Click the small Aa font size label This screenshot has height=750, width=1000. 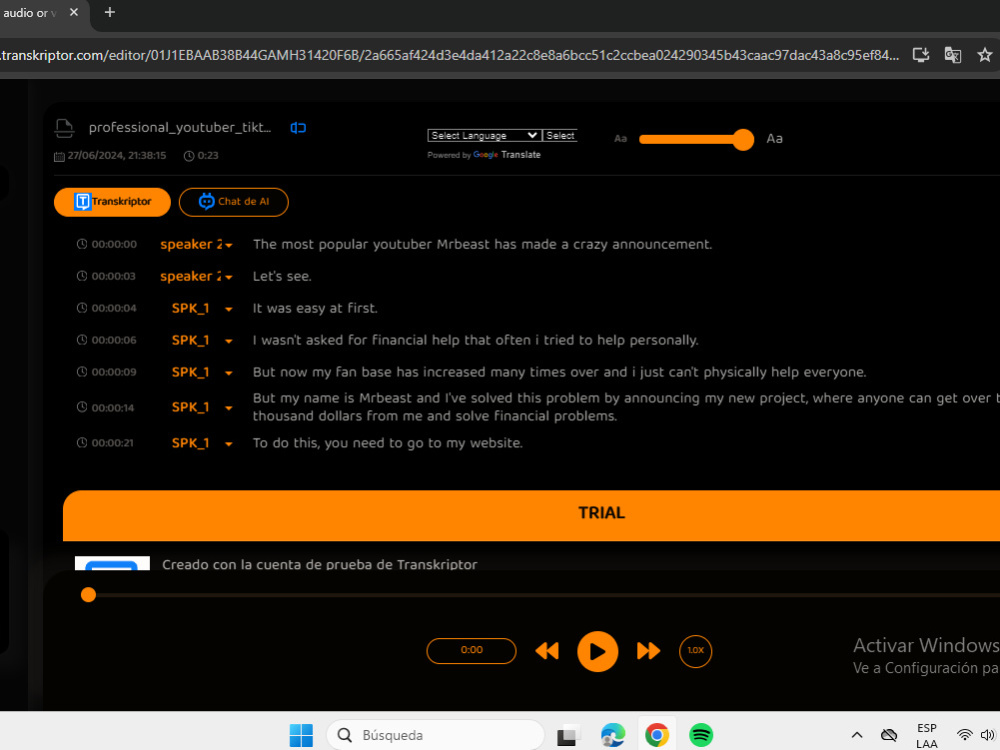click(621, 138)
